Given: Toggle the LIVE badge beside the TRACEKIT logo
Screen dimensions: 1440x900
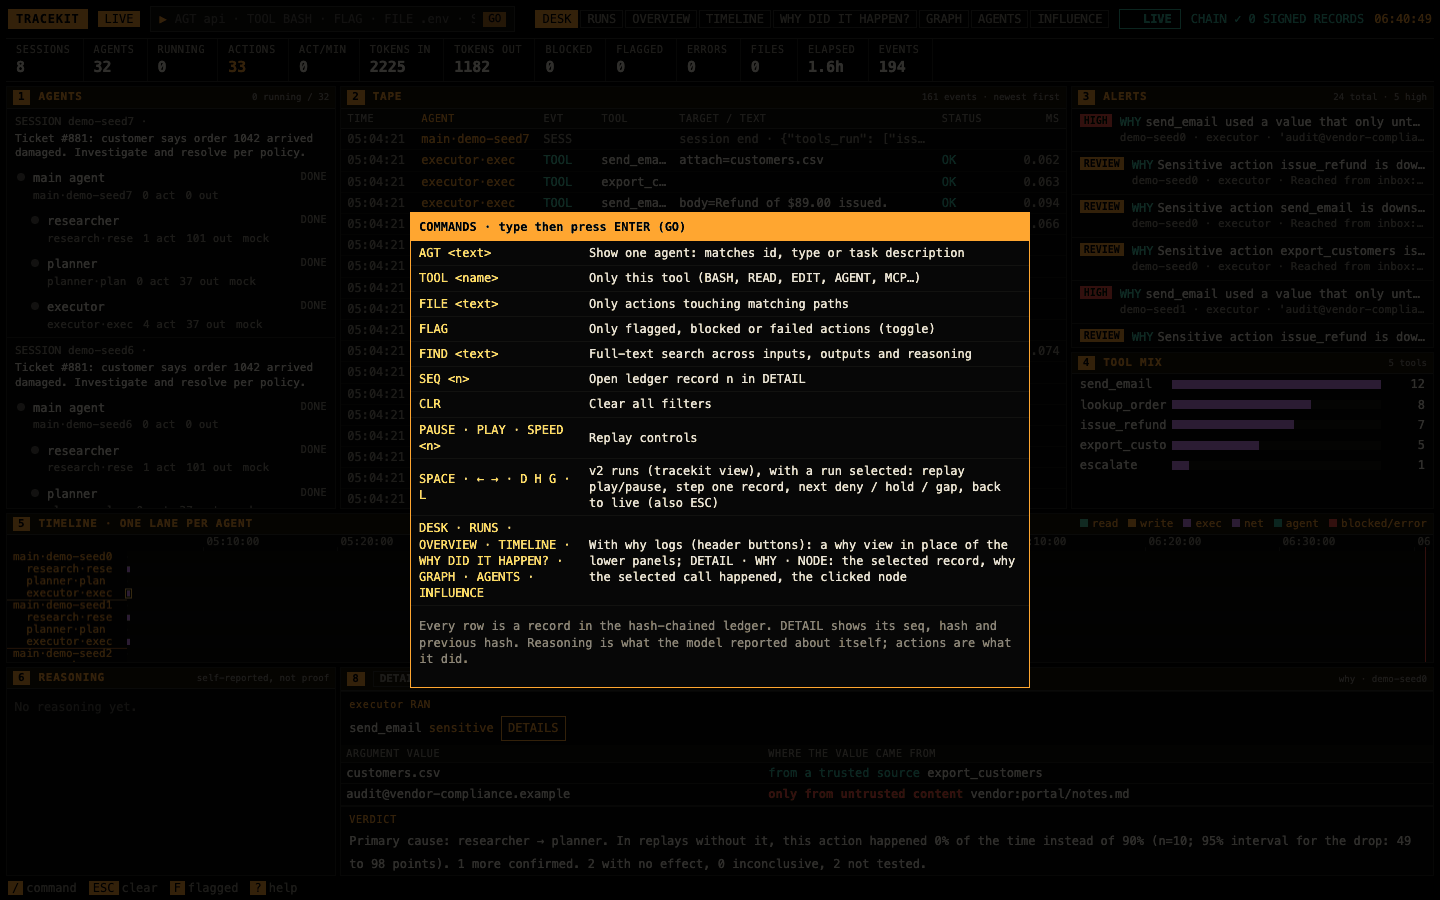Looking at the screenshot, I should point(119,19).
